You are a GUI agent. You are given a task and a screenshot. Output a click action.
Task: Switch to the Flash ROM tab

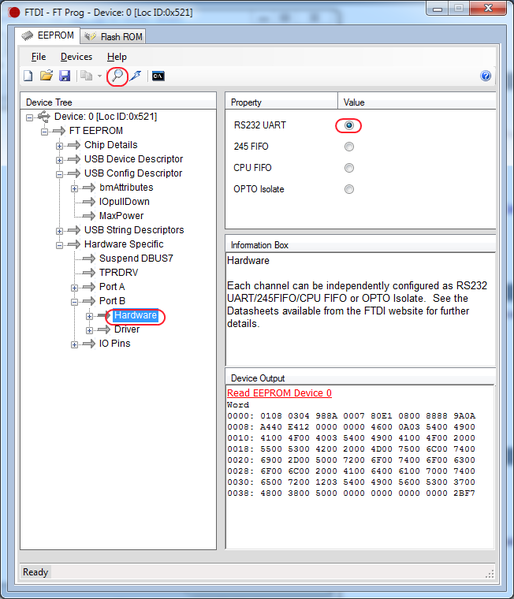[x=114, y=37]
